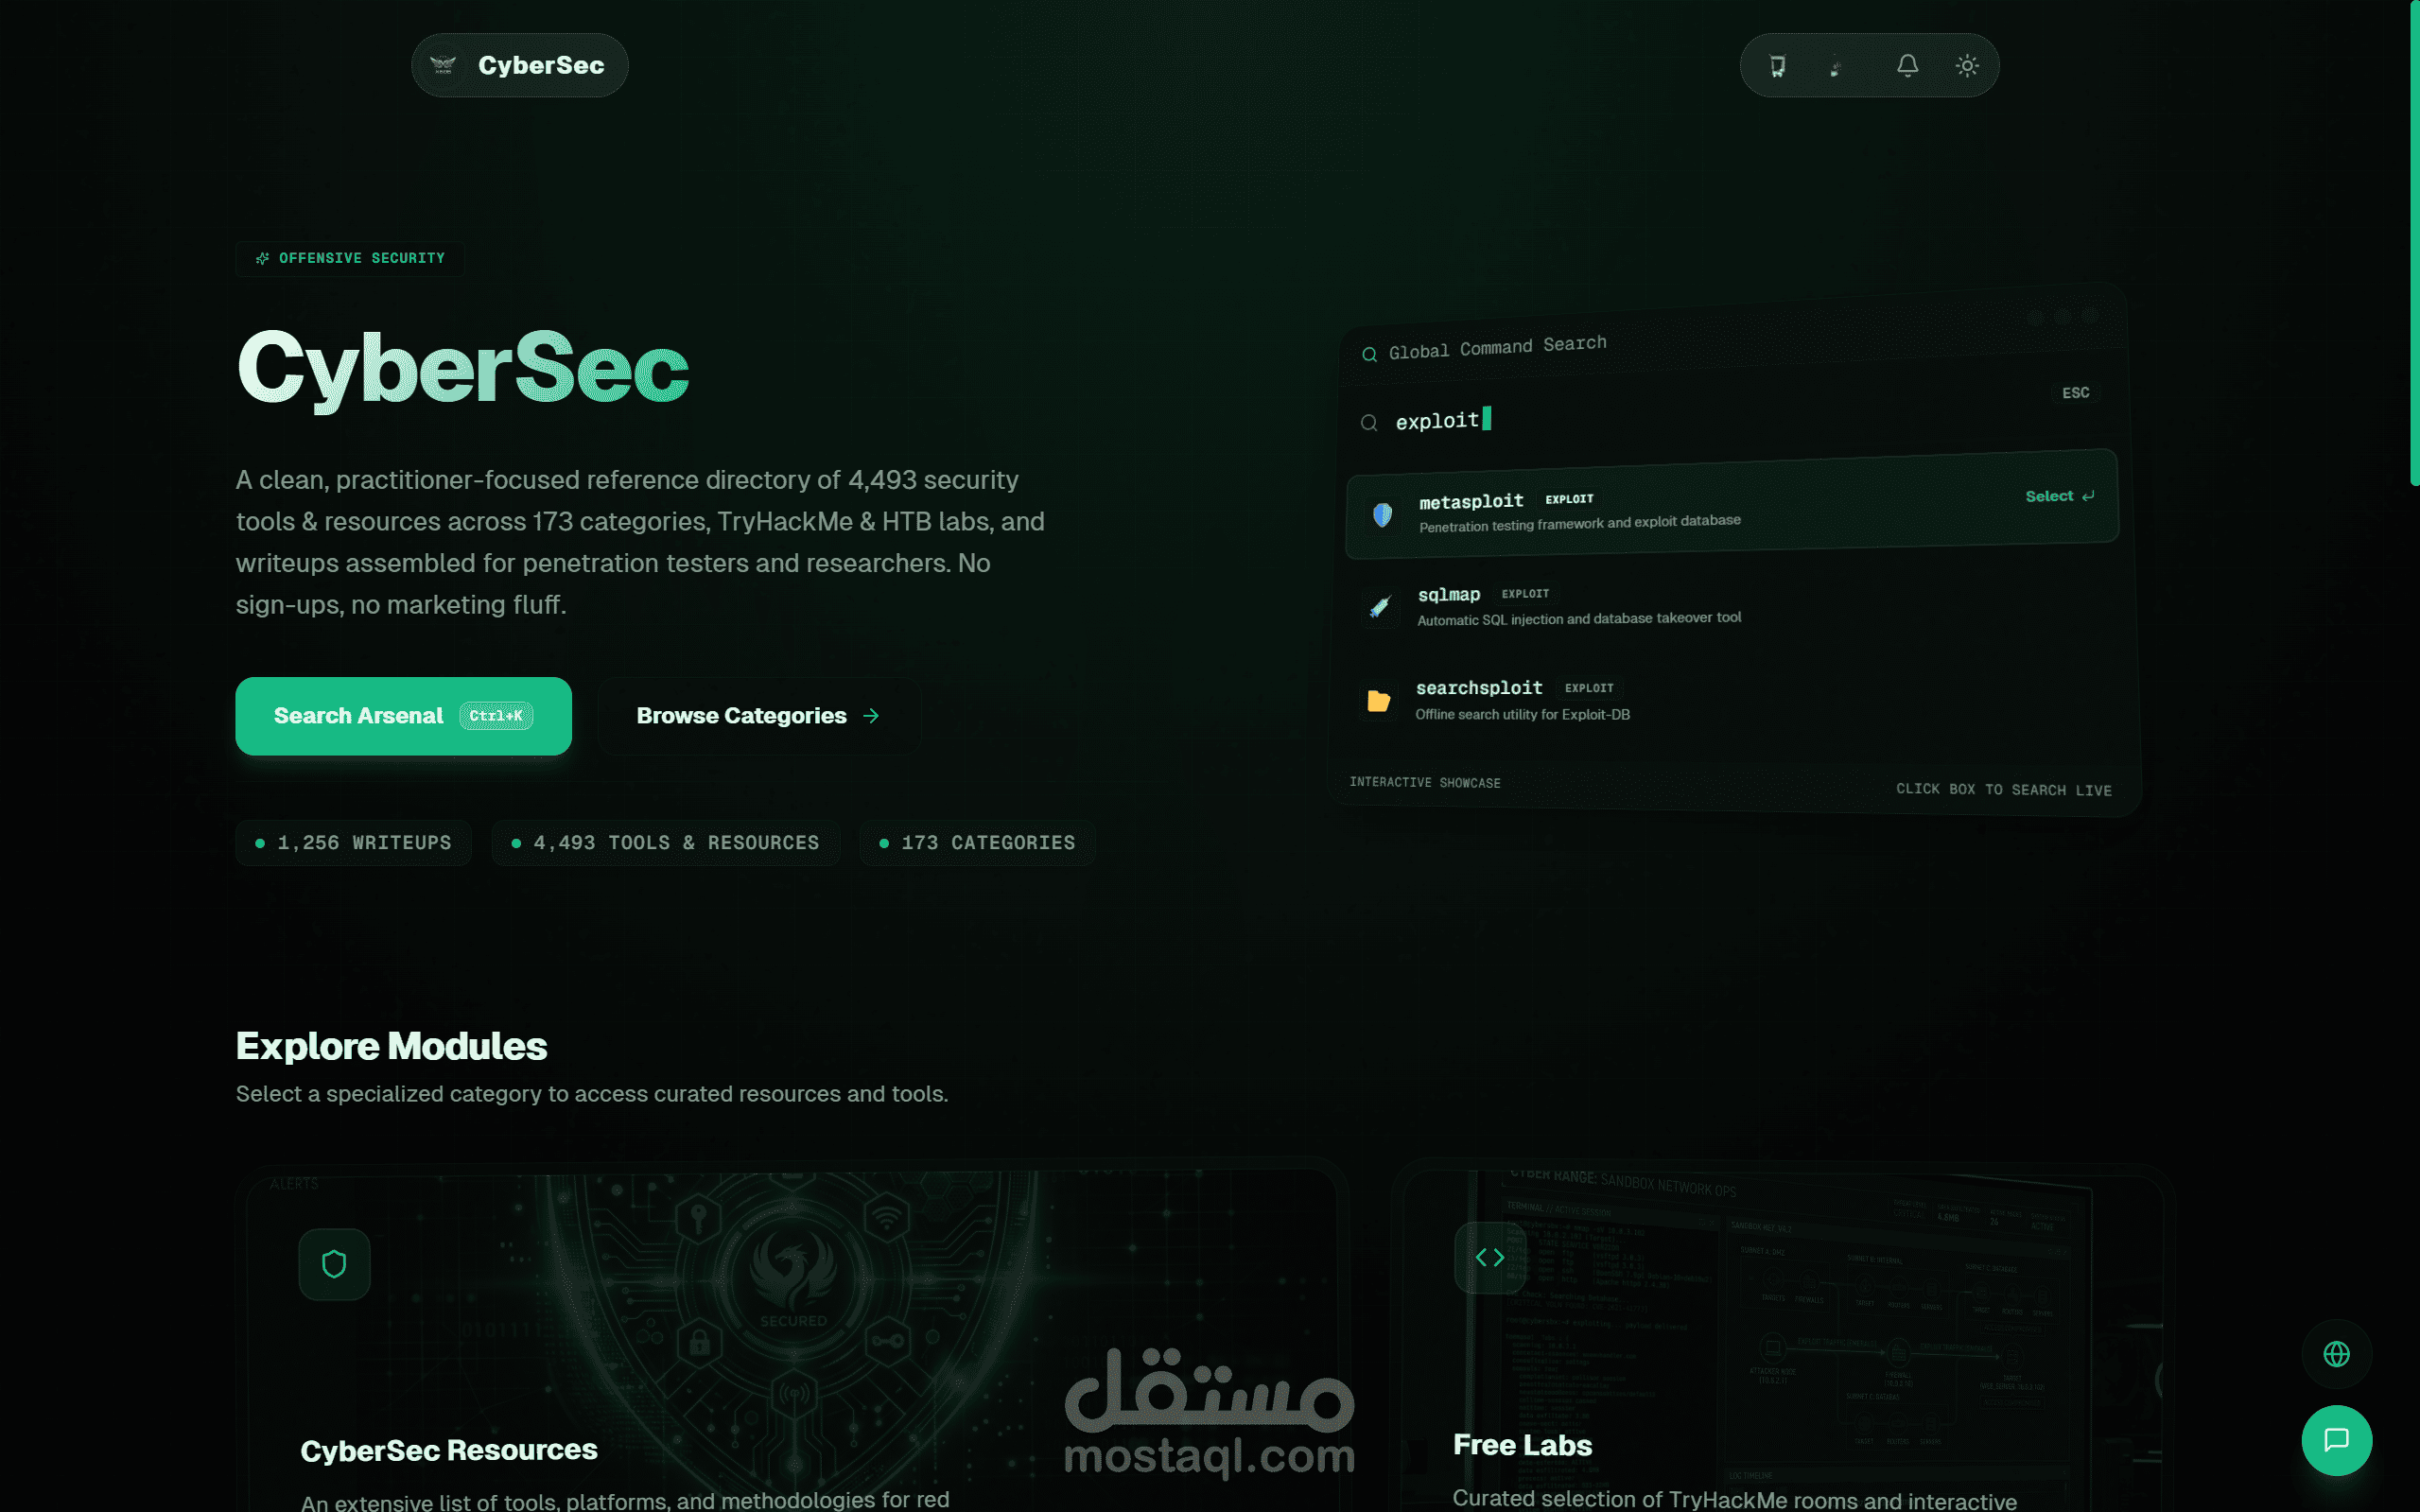The image size is (2420, 1512).
Task: Click the small header icon beside the bell
Action: pyautogui.click(x=1836, y=67)
